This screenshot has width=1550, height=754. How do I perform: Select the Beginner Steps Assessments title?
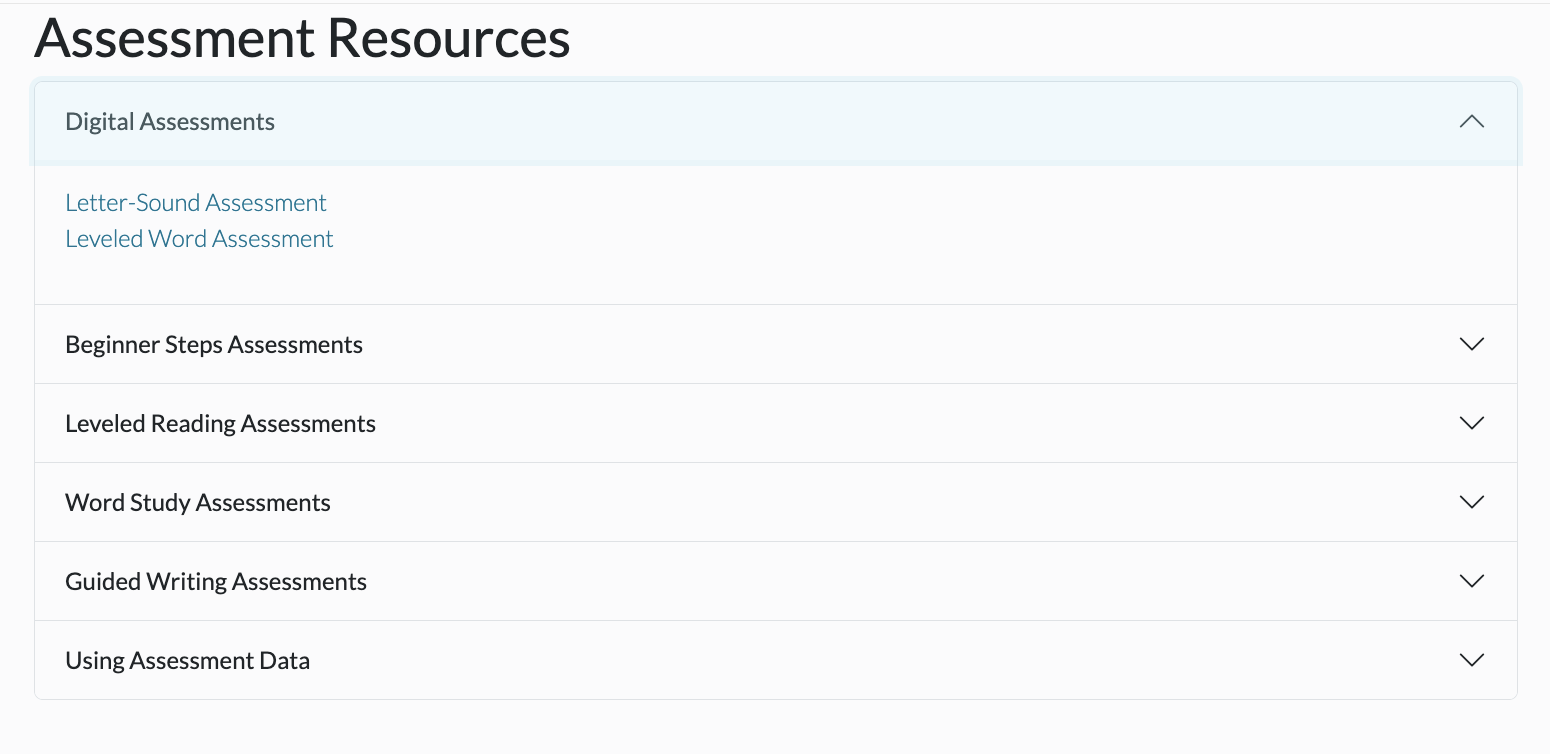214,345
